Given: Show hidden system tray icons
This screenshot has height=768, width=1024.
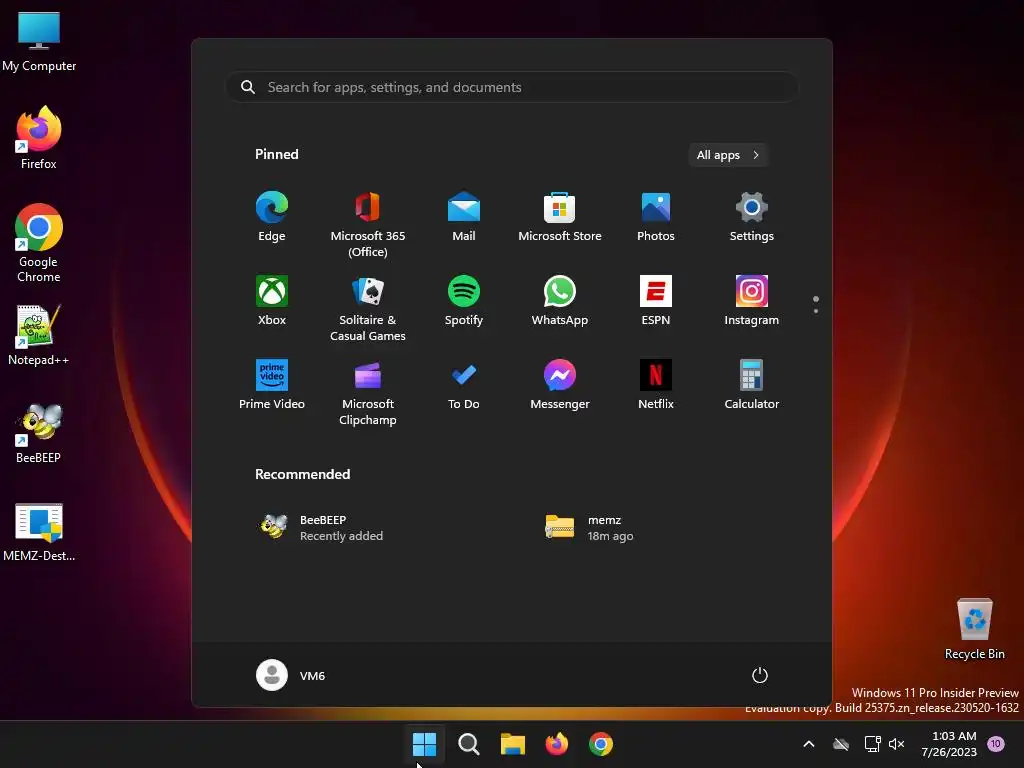Looking at the screenshot, I should (808, 744).
